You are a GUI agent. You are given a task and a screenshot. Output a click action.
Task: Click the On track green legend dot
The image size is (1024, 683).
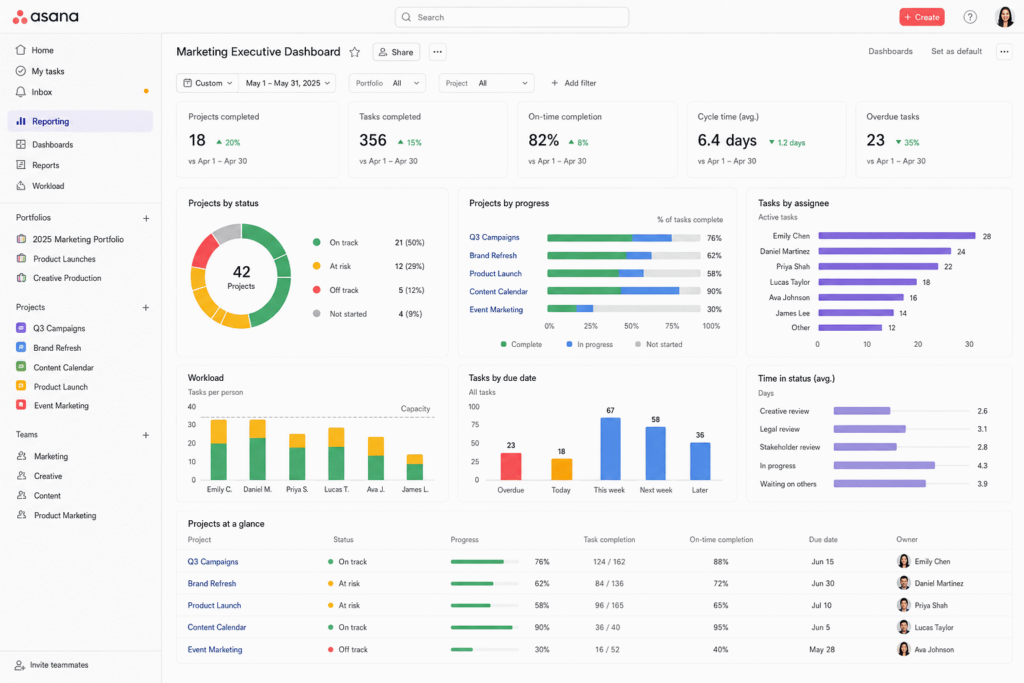[317, 242]
